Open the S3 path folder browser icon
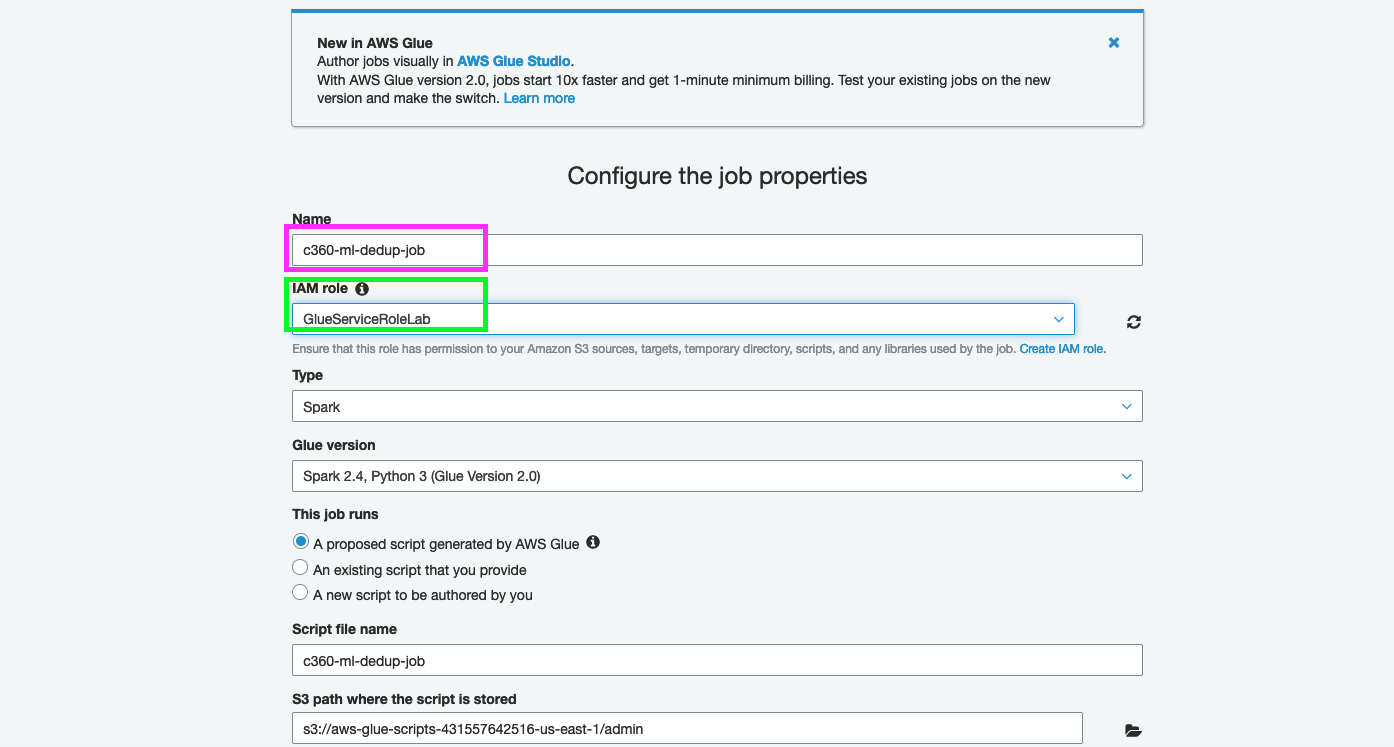The image size is (1394, 747). click(x=1132, y=730)
